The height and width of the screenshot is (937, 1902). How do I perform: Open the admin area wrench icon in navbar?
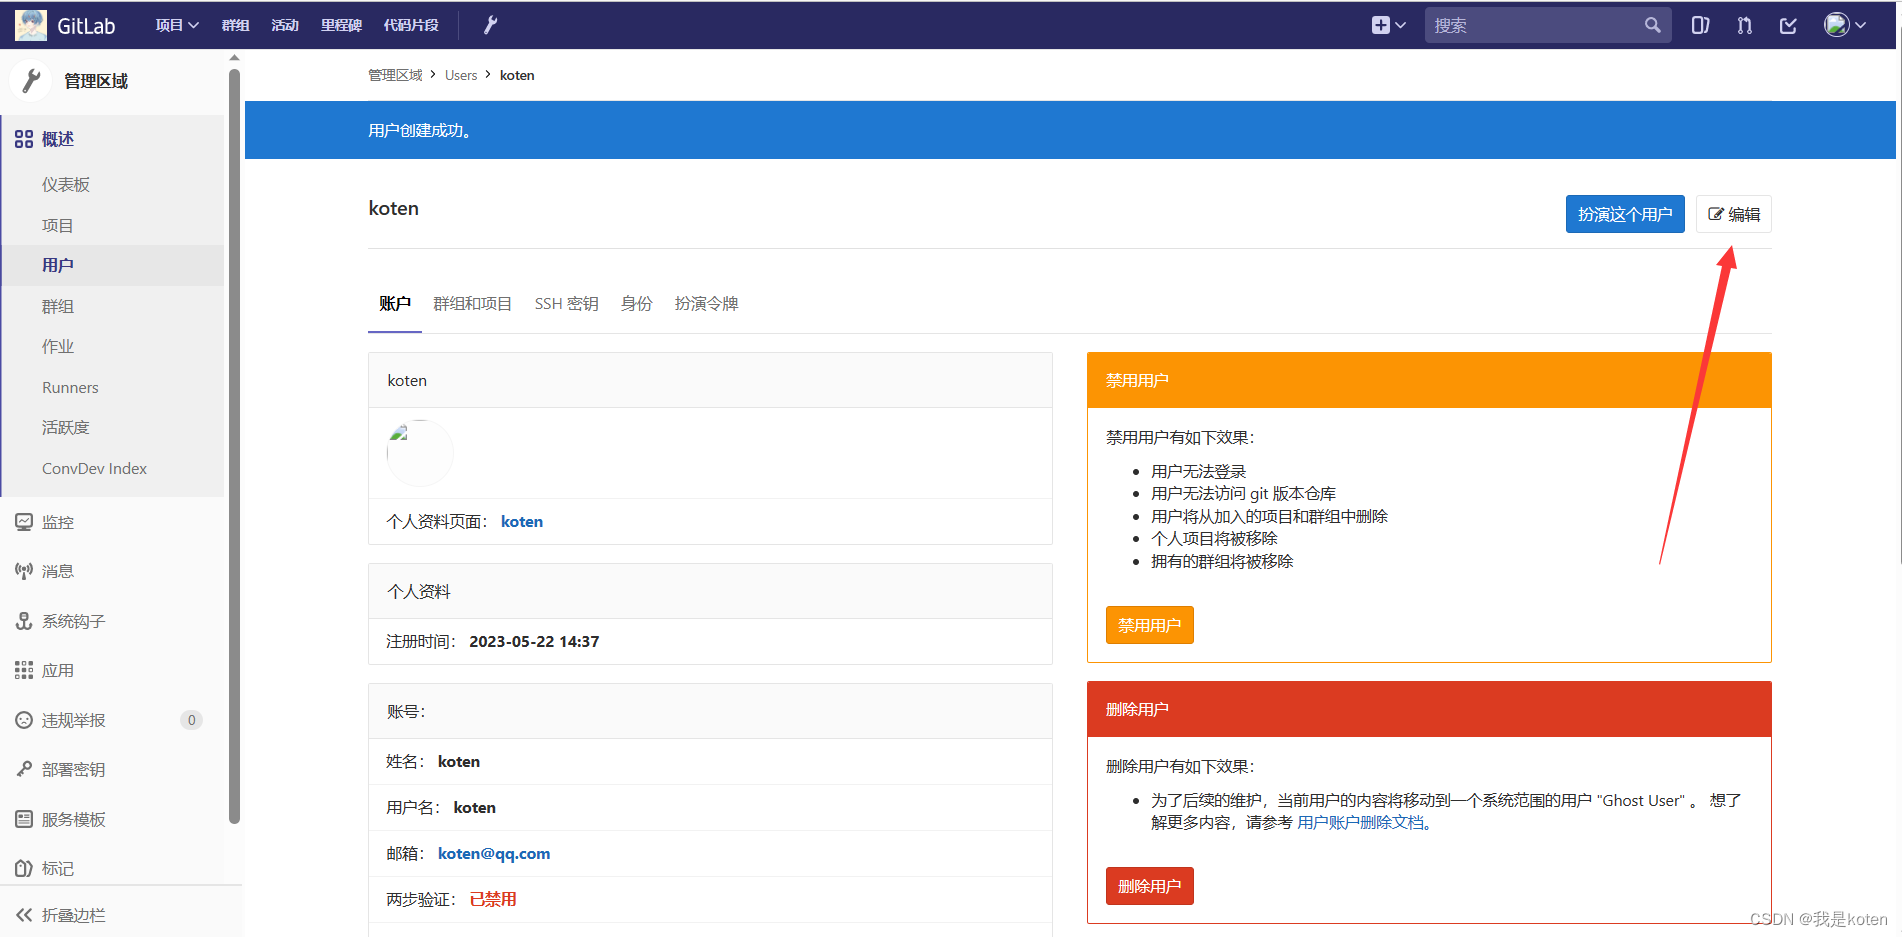click(490, 25)
